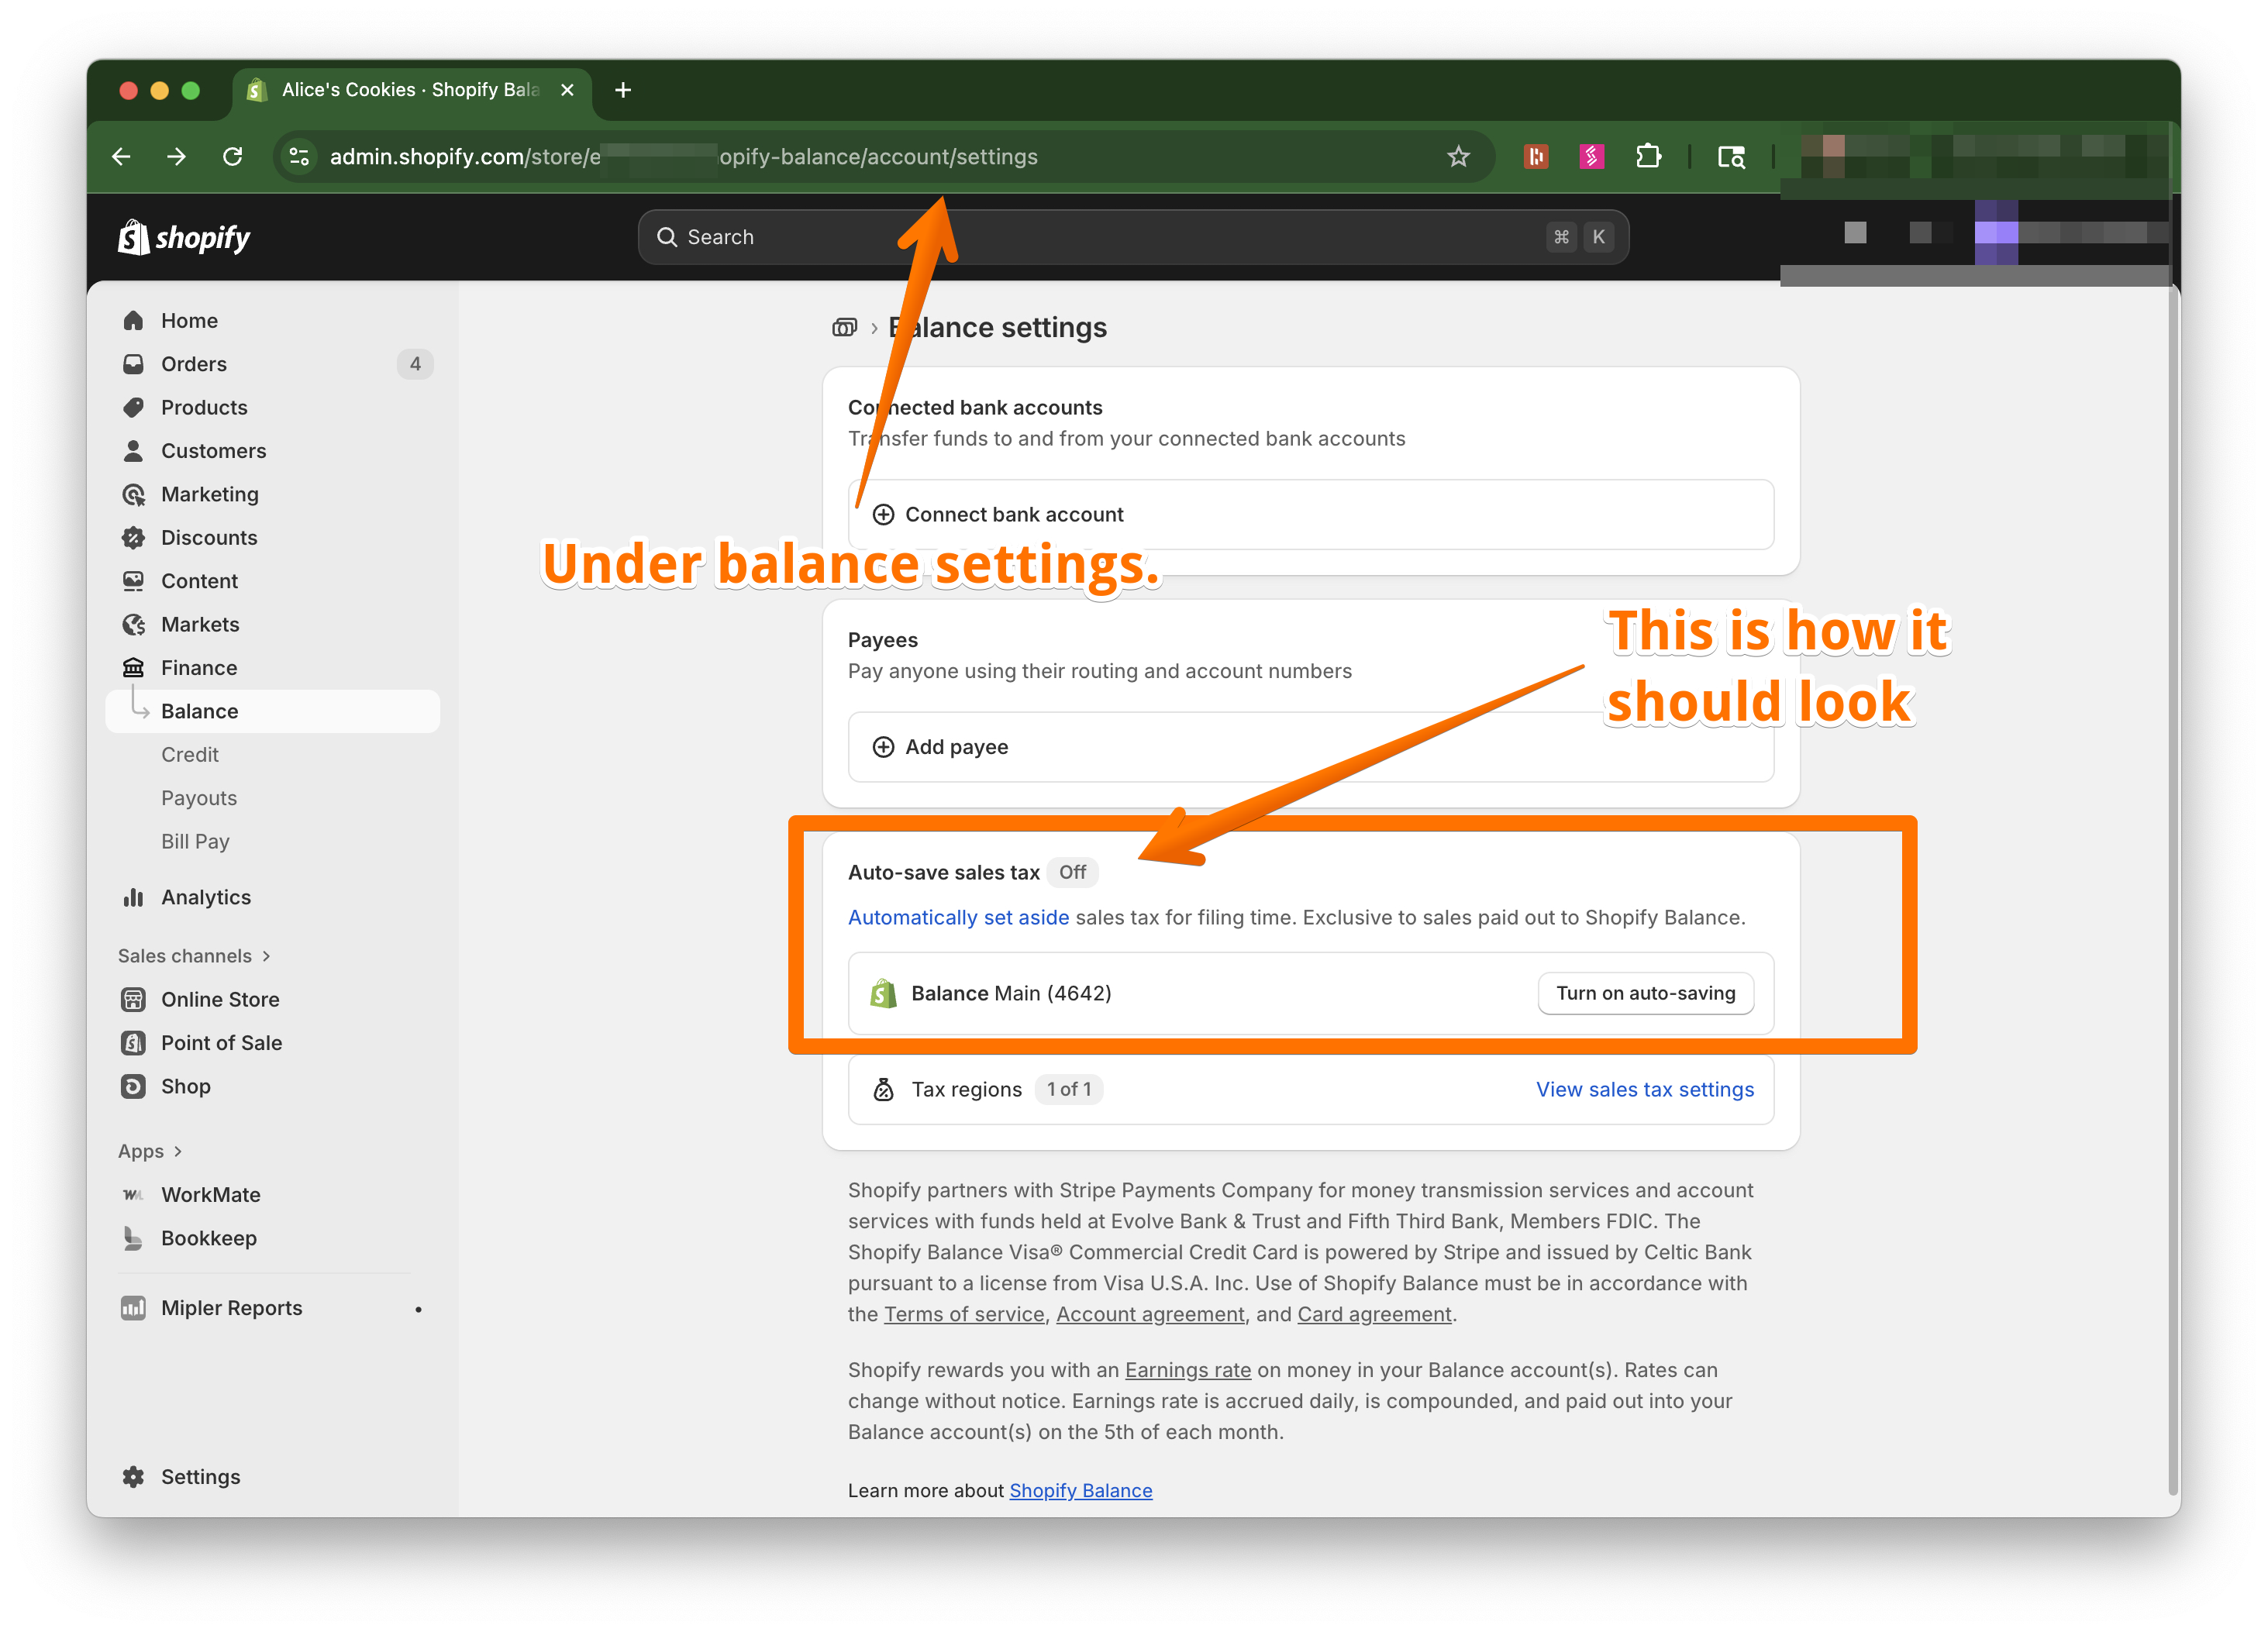
Task: Select Bill Pay submenu item
Action: click(x=195, y=842)
